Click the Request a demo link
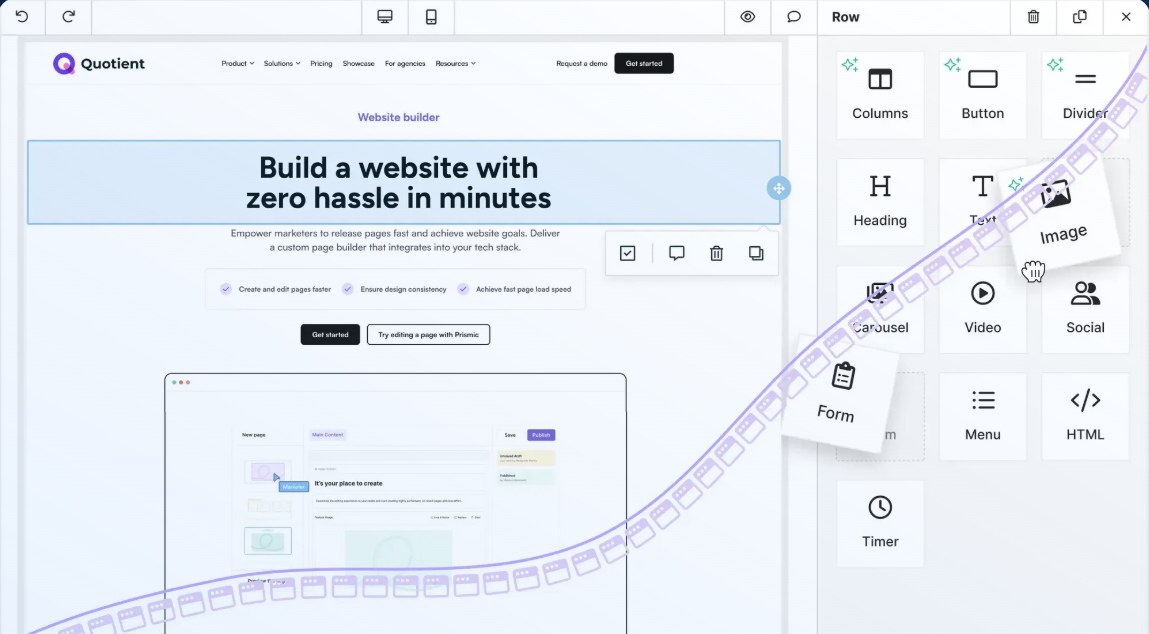The width and height of the screenshot is (1149, 634). (x=582, y=64)
